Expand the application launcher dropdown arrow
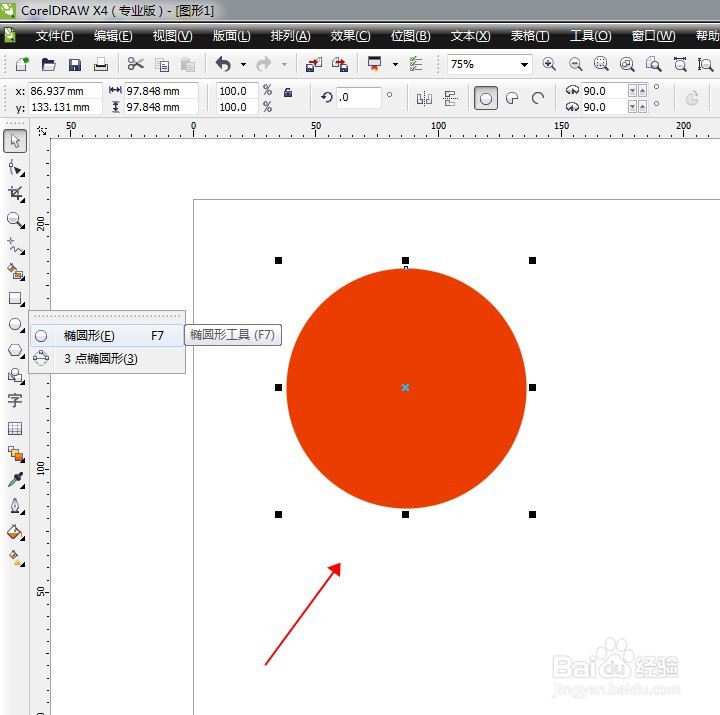This screenshot has height=715, width=720. (395, 64)
